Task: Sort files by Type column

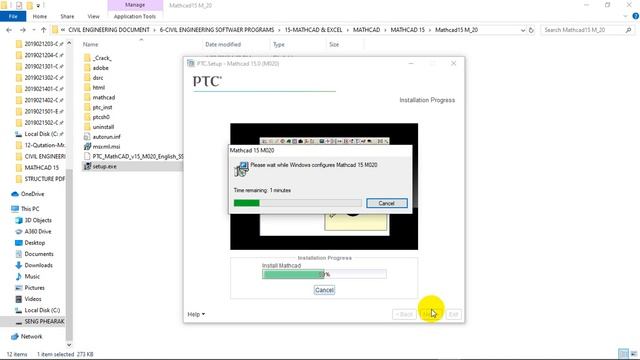Action: [x=279, y=44]
